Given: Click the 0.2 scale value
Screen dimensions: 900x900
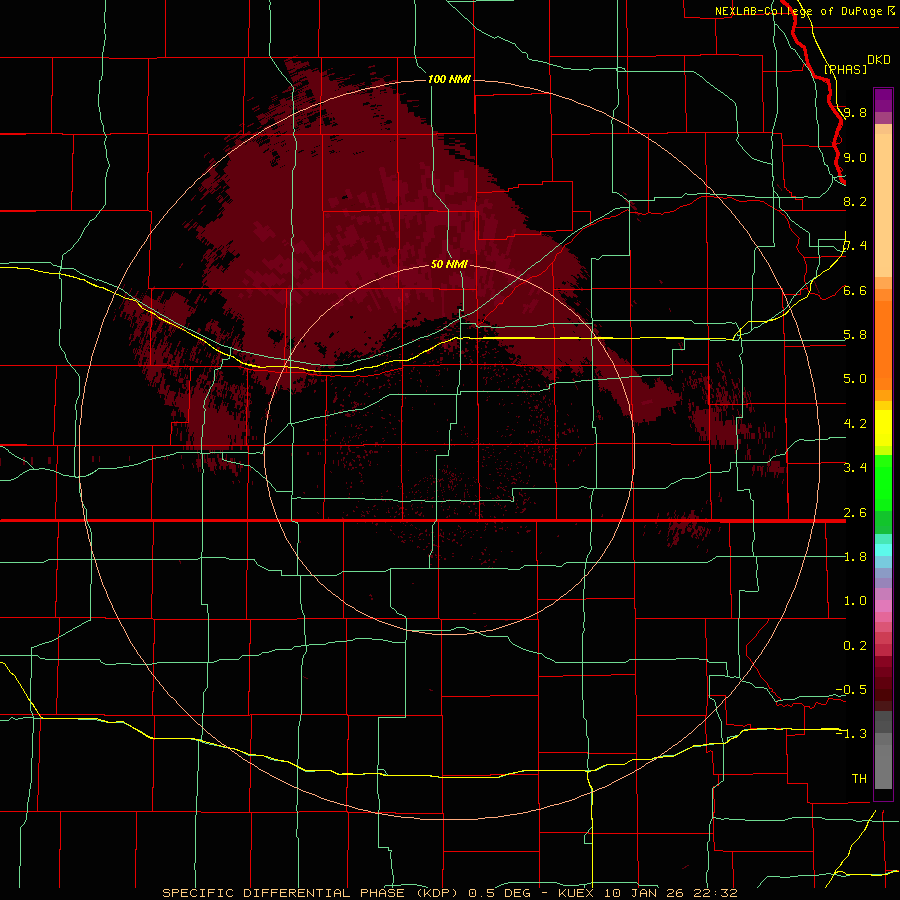Looking at the screenshot, I should click(x=855, y=646).
